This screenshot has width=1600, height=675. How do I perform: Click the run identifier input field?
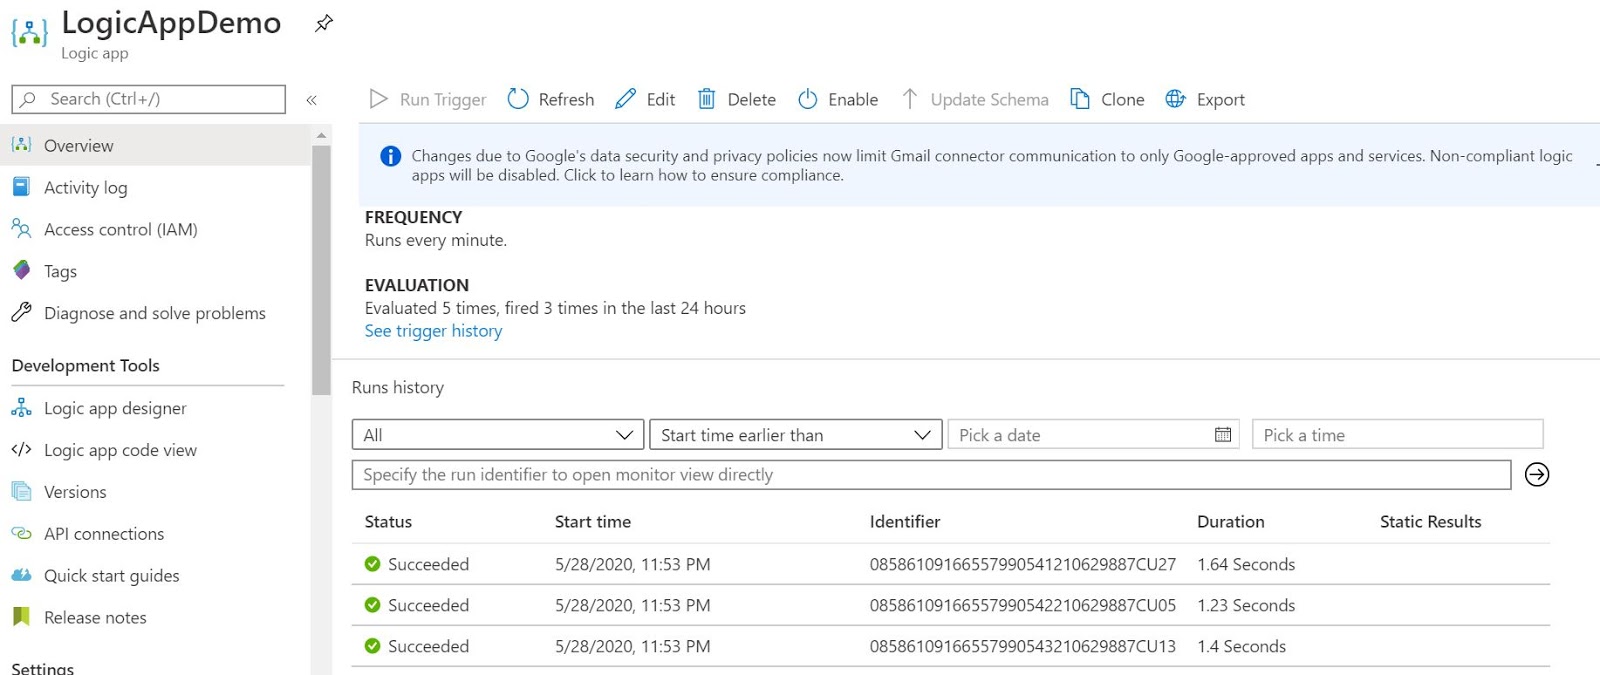pyautogui.click(x=931, y=474)
